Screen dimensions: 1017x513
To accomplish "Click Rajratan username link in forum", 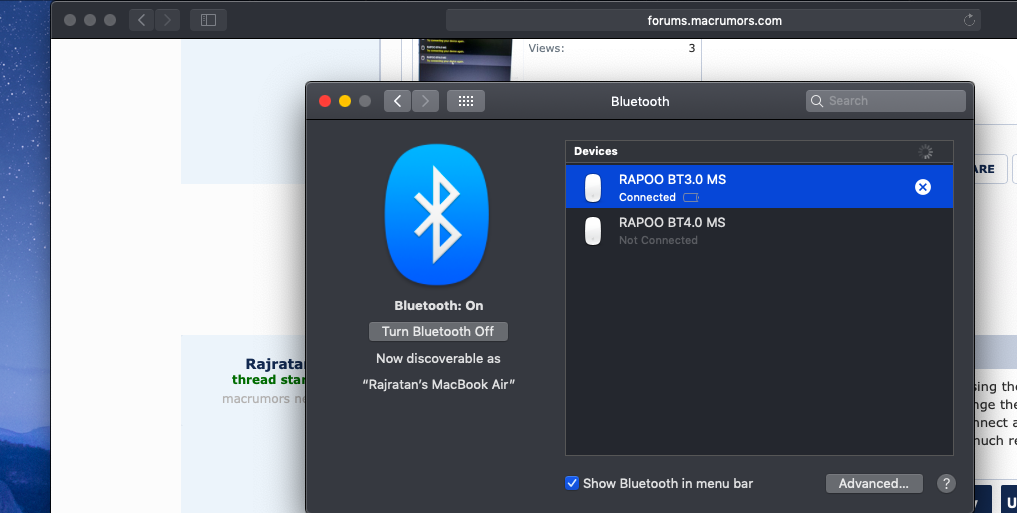I will click(x=275, y=364).
